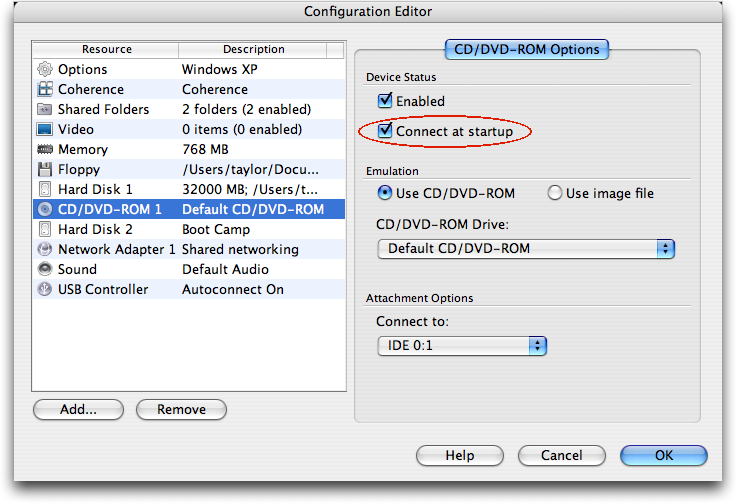The width and height of the screenshot is (736, 504).
Task: Click the Remove button
Action: 181,410
